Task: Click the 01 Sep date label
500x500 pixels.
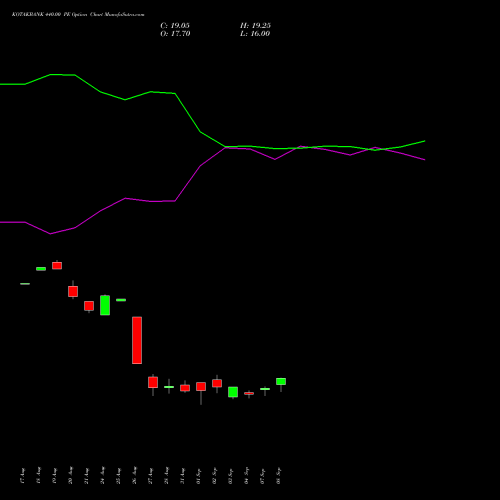Action: [x=198, y=476]
